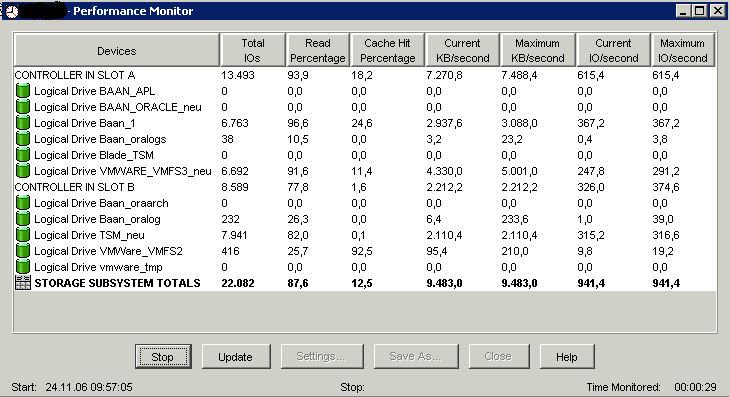Select the TSM_neu drive icon
Viewport: 730px width, 397px height.
[x=23, y=235]
